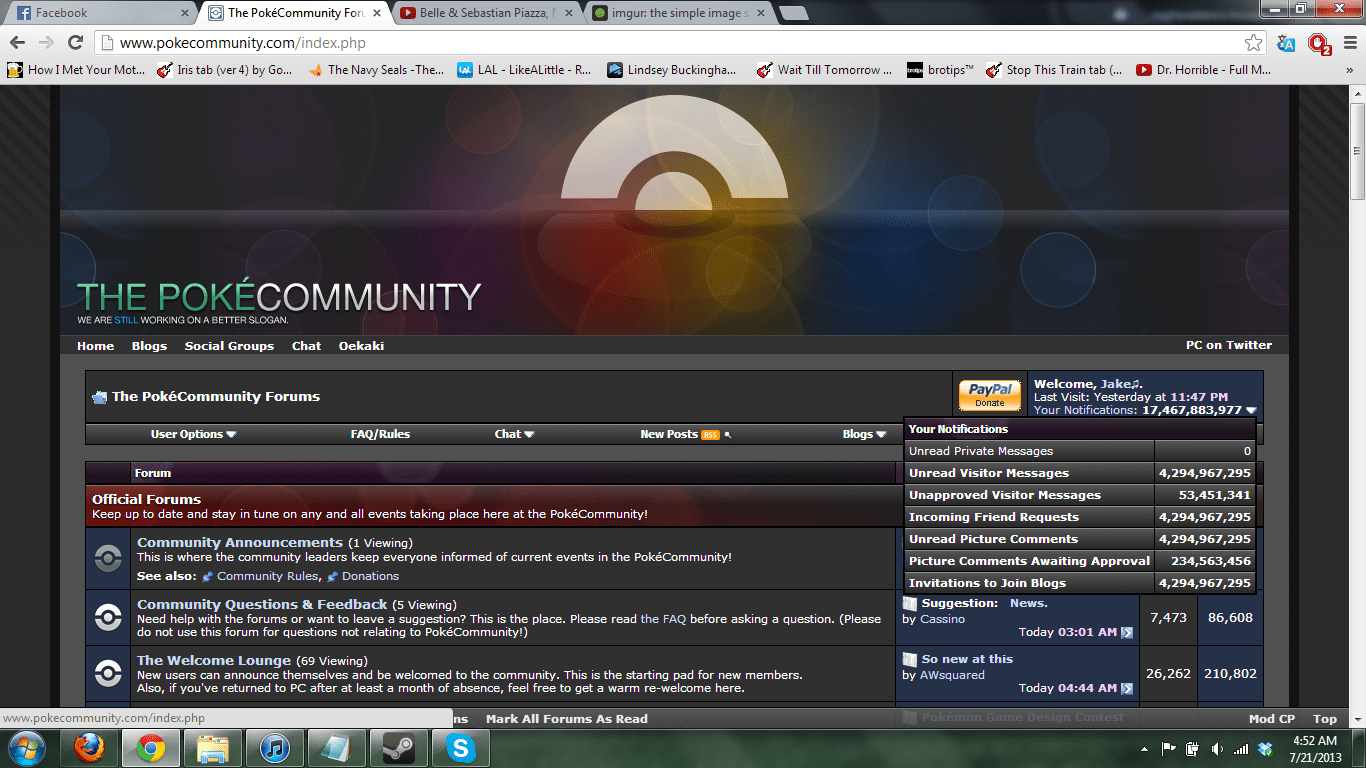Close the Facebook tab
This screenshot has width=1366, height=768.
click(x=185, y=13)
